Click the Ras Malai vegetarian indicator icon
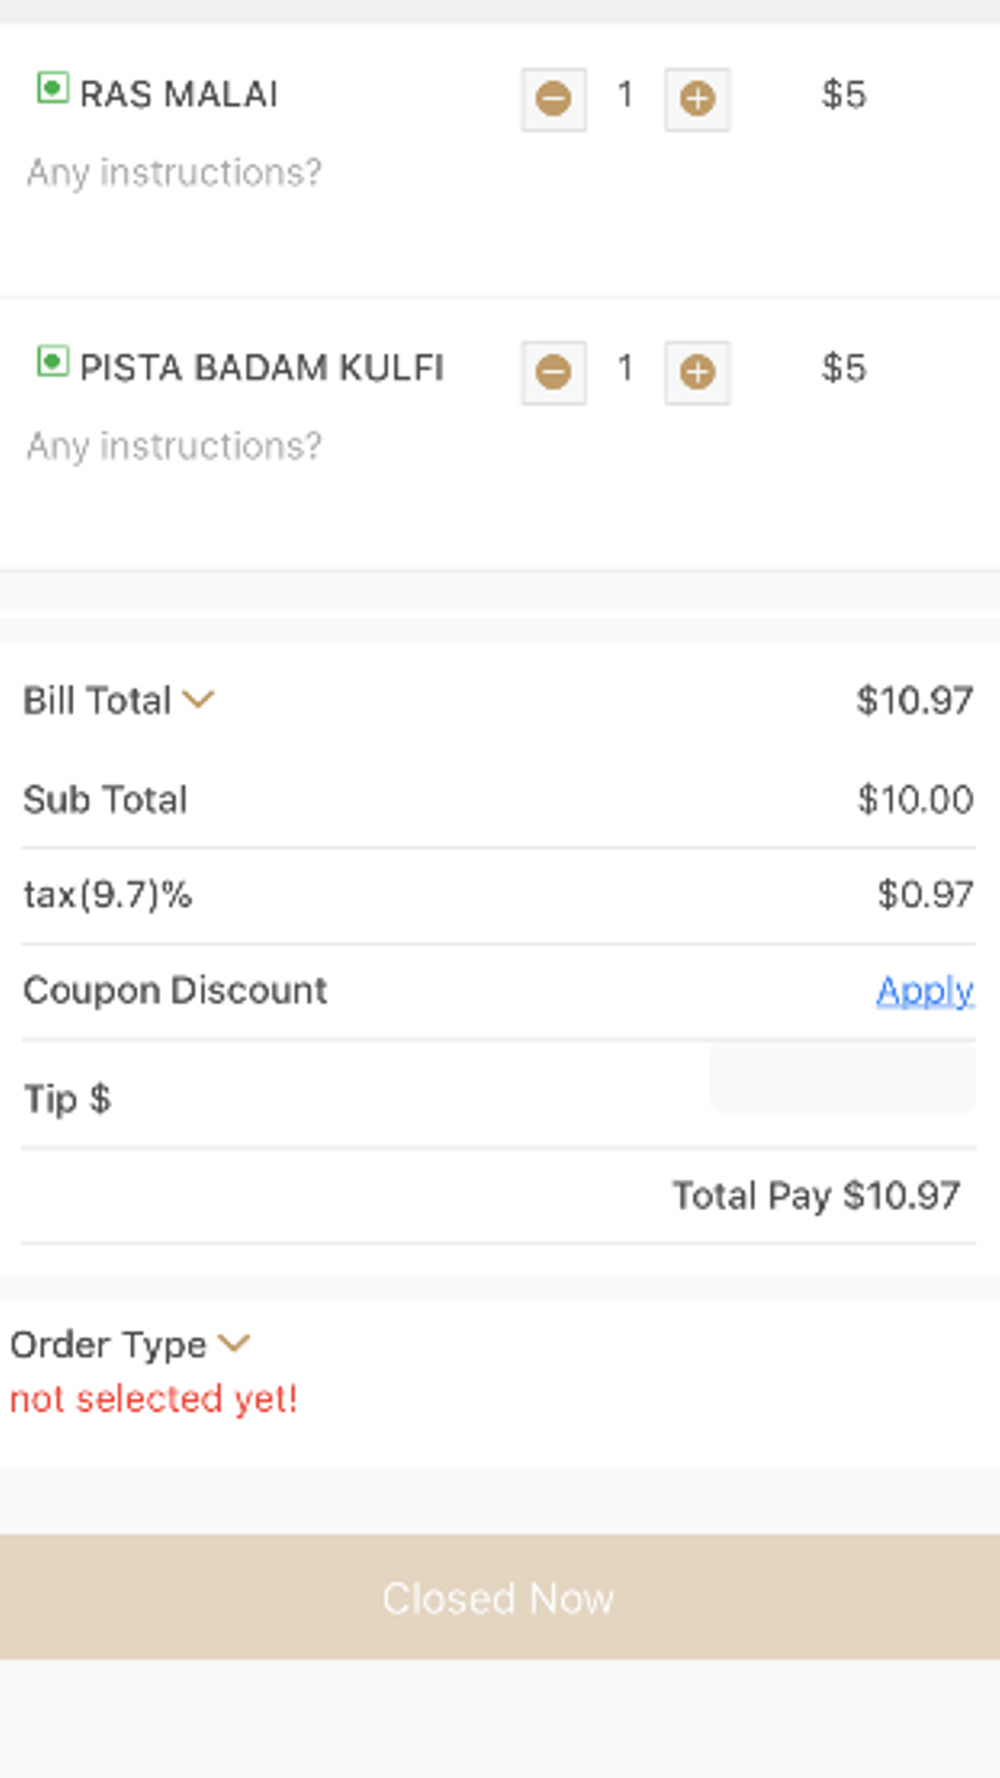 coord(52,88)
